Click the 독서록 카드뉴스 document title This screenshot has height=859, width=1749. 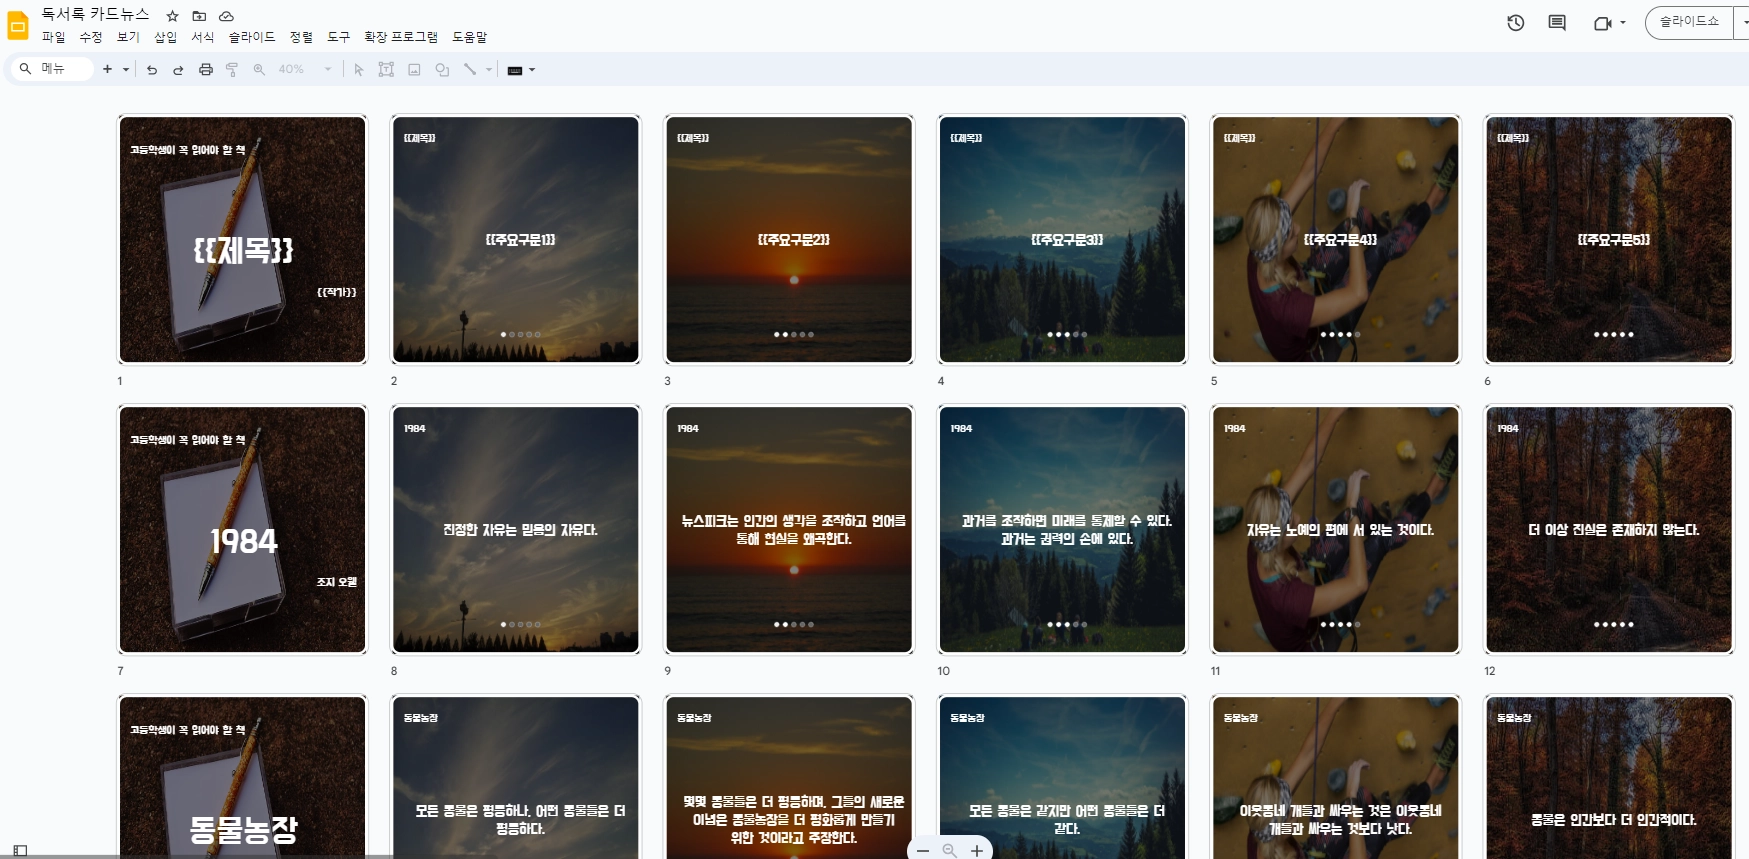[x=95, y=14]
